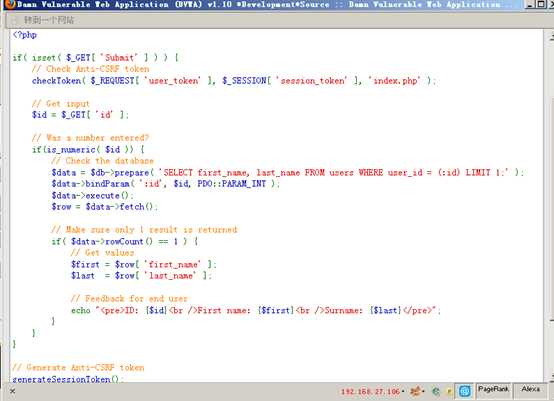Click the small yellow icon in status bar
Image resolution: width=554 pixels, height=401 pixels.
click(x=449, y=391)
